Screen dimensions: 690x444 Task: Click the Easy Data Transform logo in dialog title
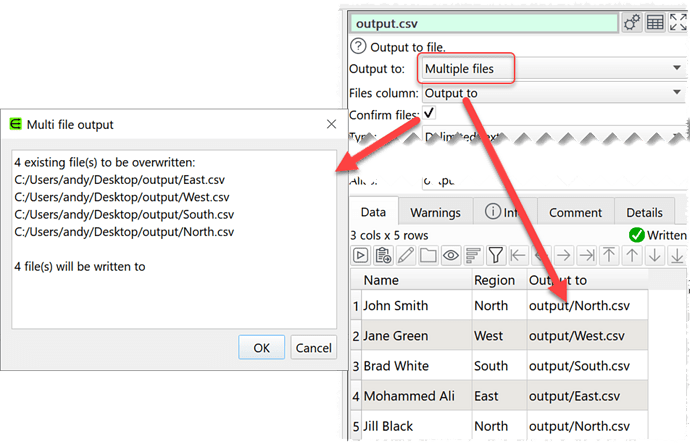[x=16, y=124]
